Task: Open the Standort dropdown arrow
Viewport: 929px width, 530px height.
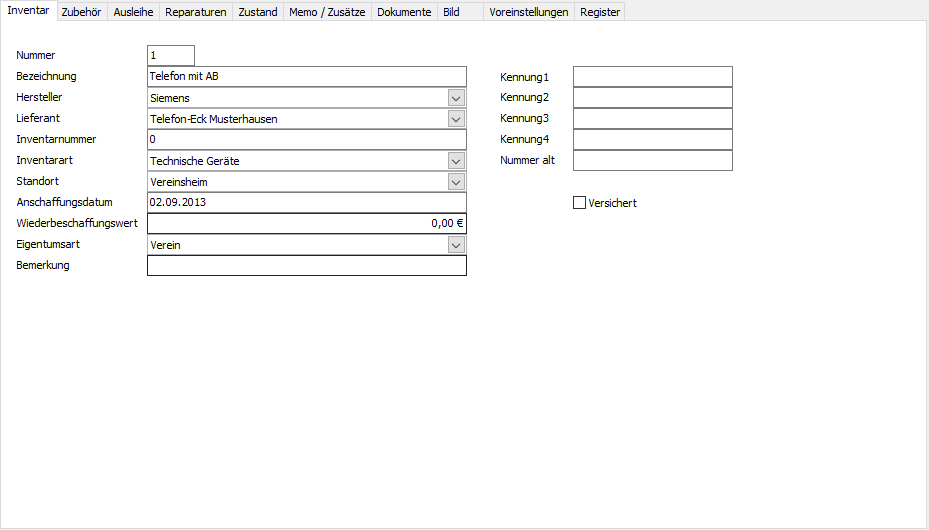Action: coord(456,182)
